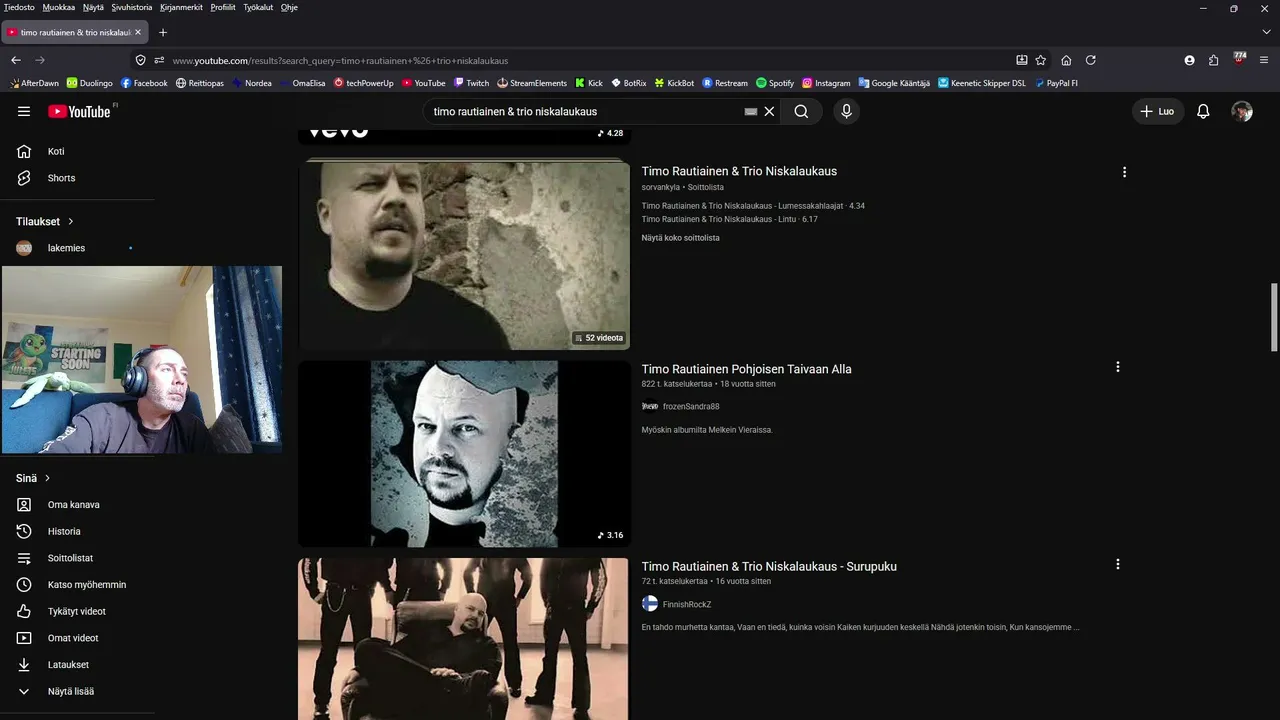Open the StreamElements bookmark
This screenshot has height=720, width=1280.
point(532,83)
